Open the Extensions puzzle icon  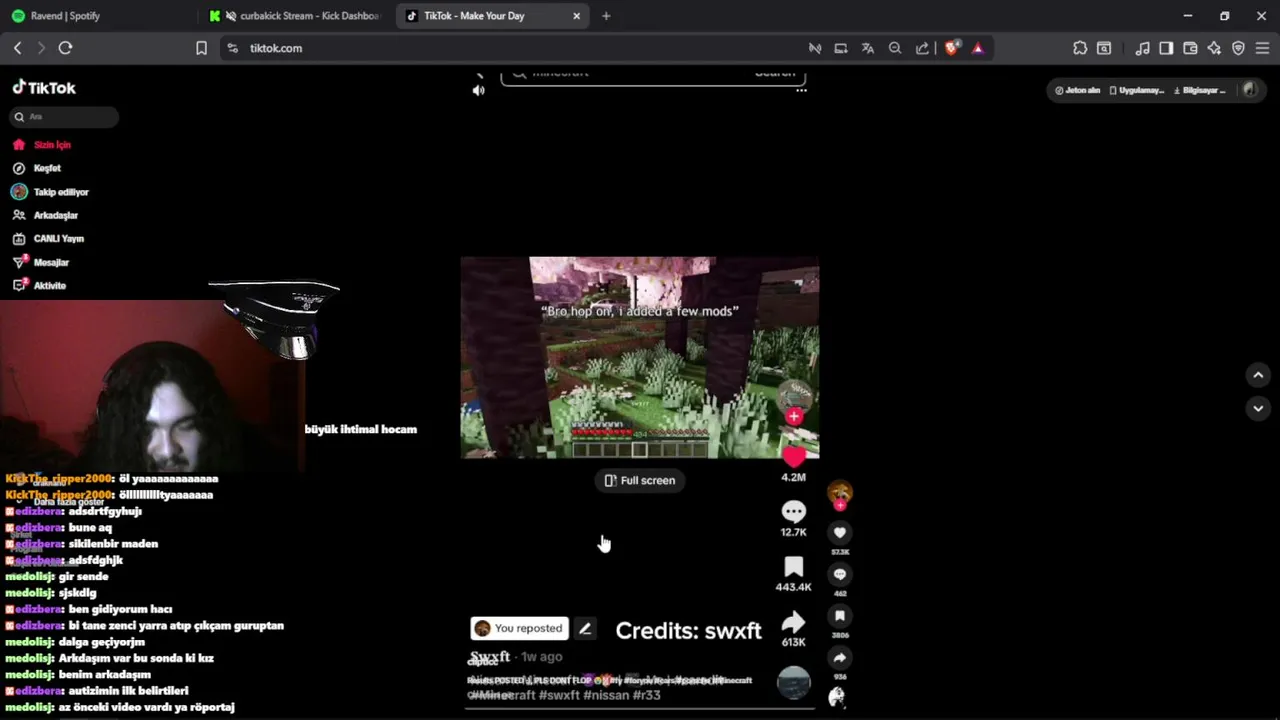[1080, 48]
